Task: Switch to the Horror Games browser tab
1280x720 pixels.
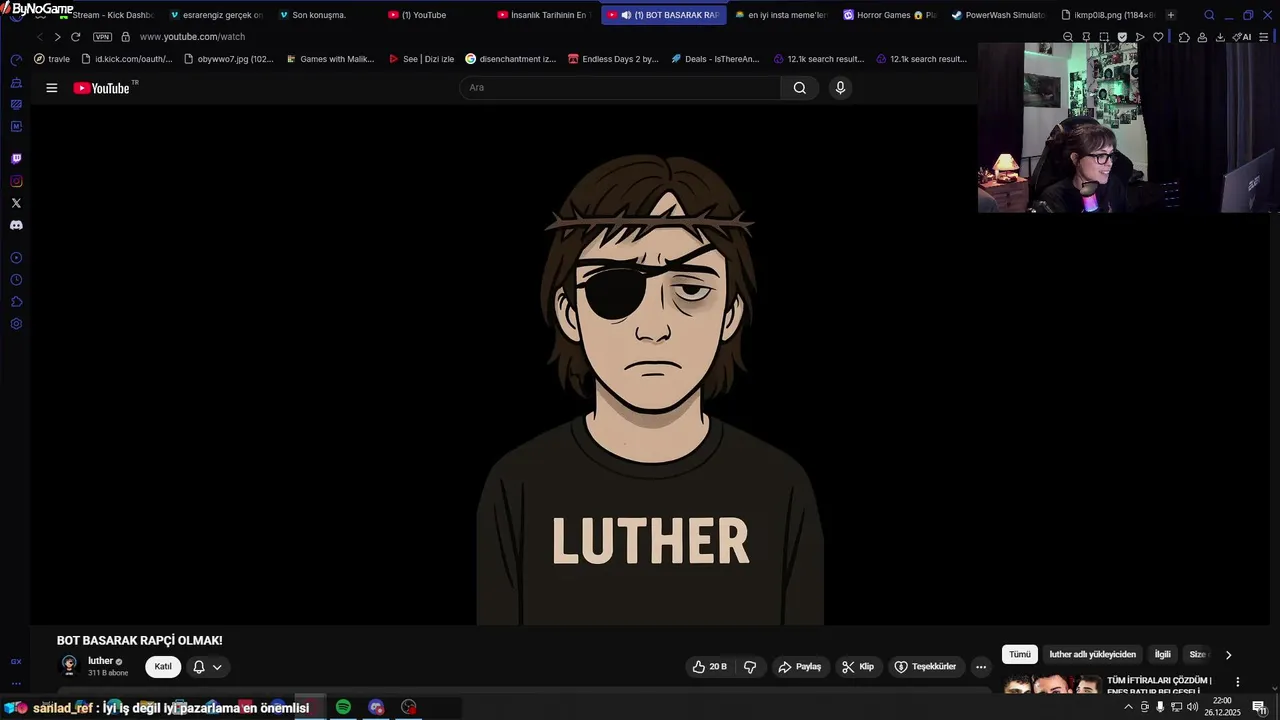Action: coord(889,15)
